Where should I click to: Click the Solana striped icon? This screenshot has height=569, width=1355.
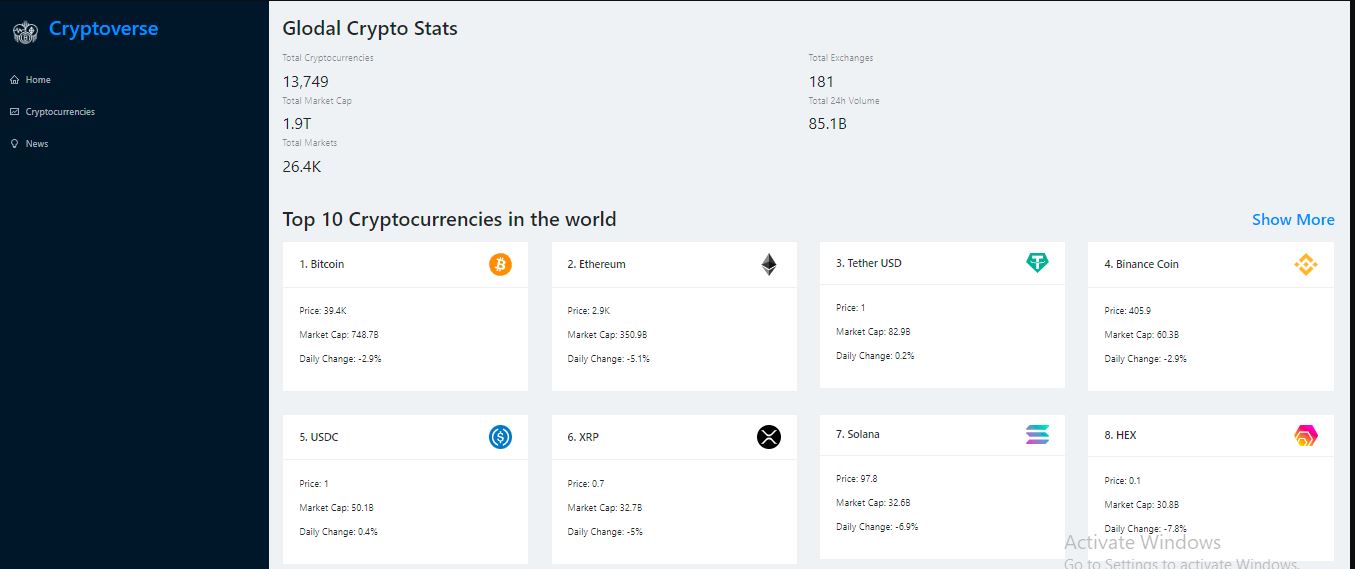(x=1037, y=435)
